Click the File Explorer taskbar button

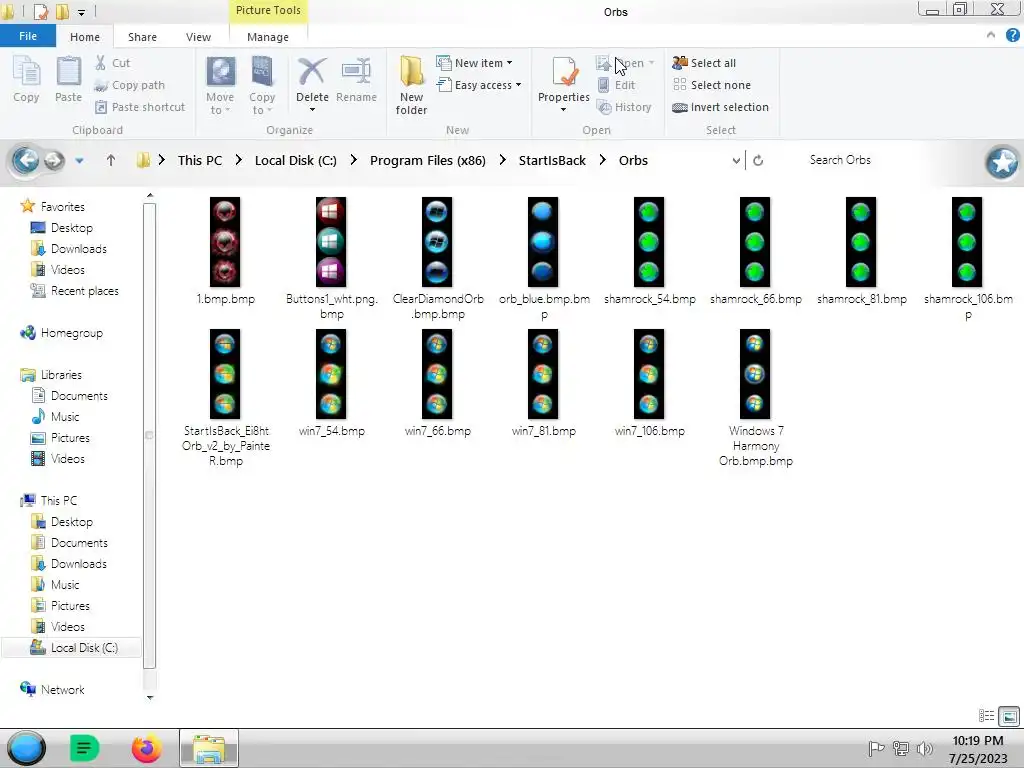coord(209,748)
